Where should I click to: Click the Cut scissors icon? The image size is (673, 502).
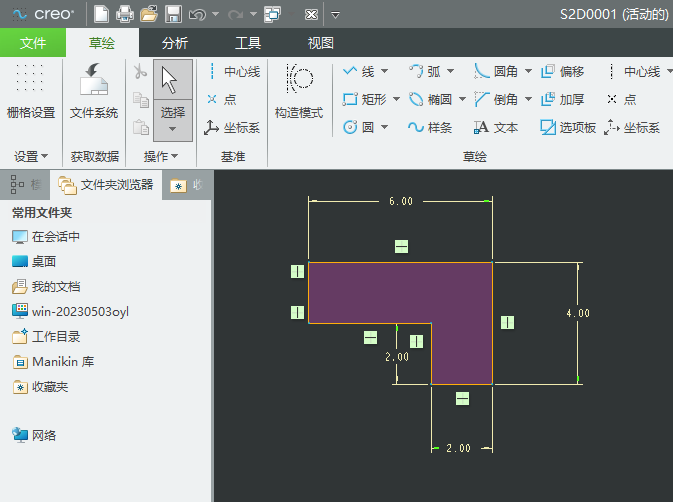(x=140, y=72)
